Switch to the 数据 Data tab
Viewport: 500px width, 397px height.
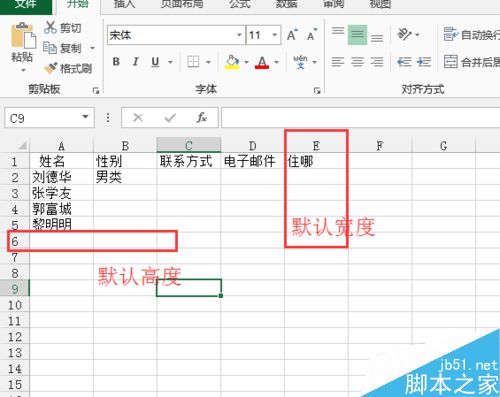287,5
